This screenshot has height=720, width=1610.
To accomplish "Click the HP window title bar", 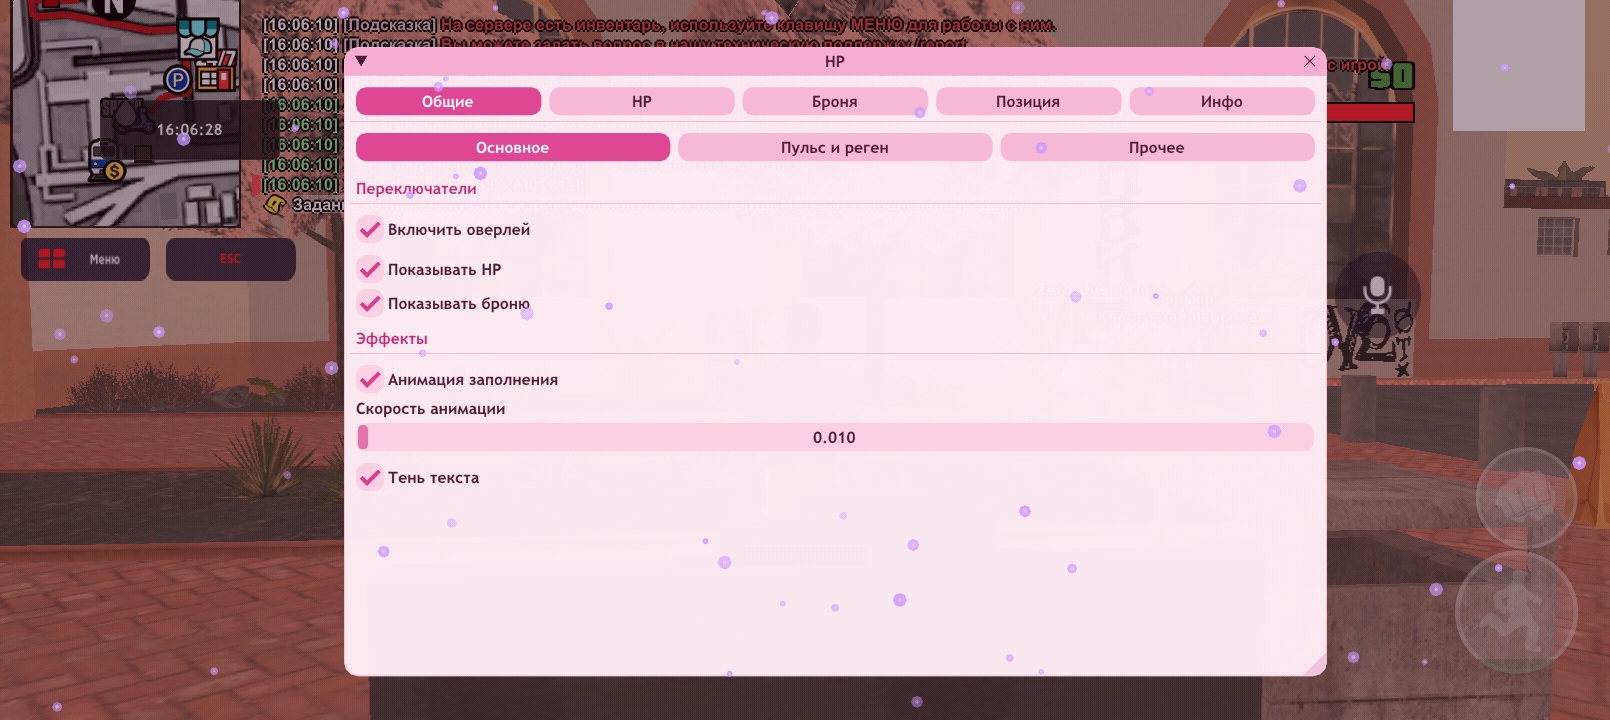I will click(835, 61).
